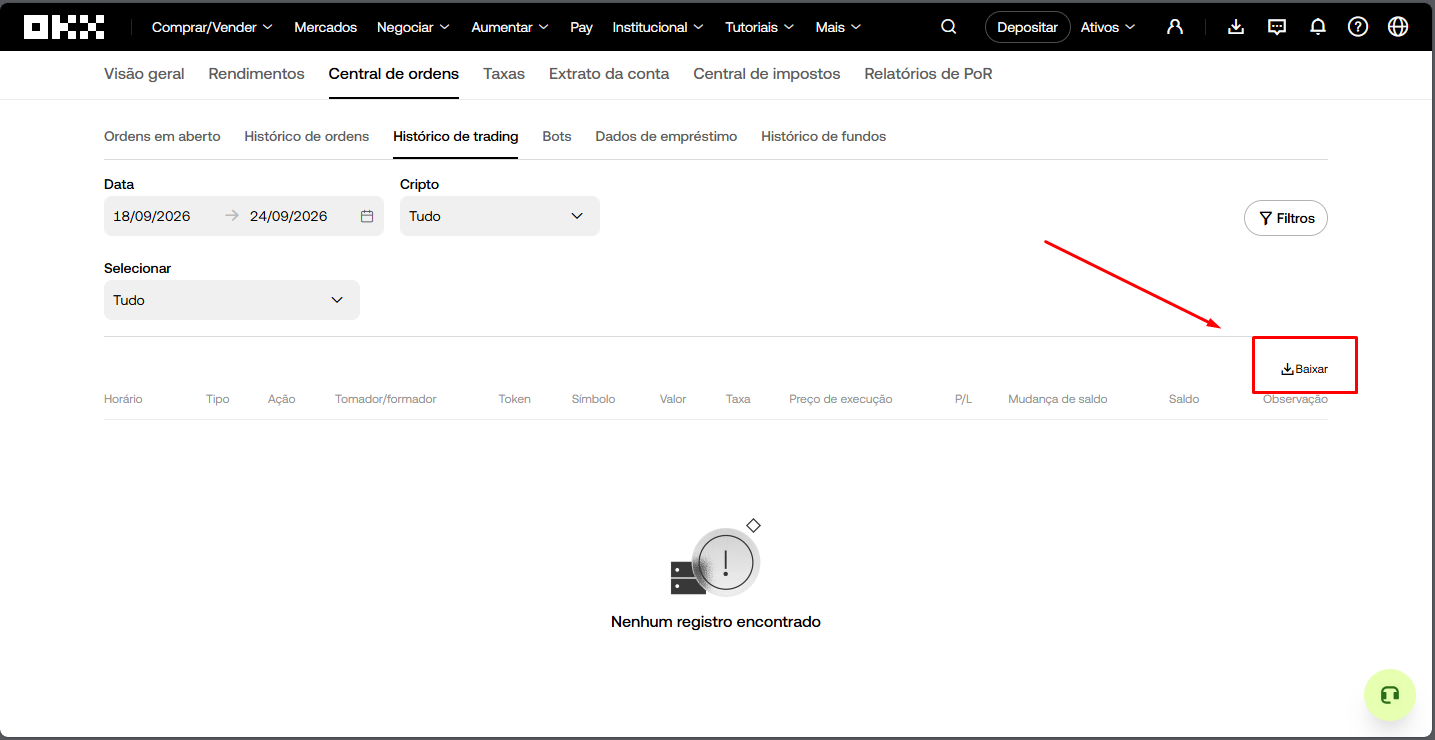Open Pay in top navigation

(581, 27)
